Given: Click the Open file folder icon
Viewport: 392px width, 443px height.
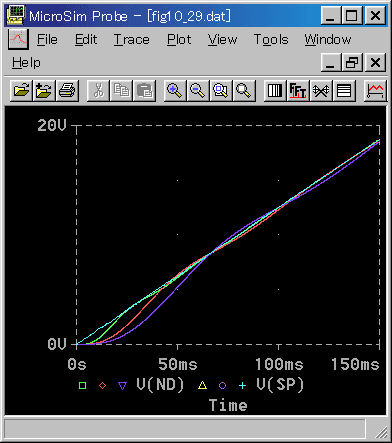Looking at the screenshot, I should [x=22, y=90].
